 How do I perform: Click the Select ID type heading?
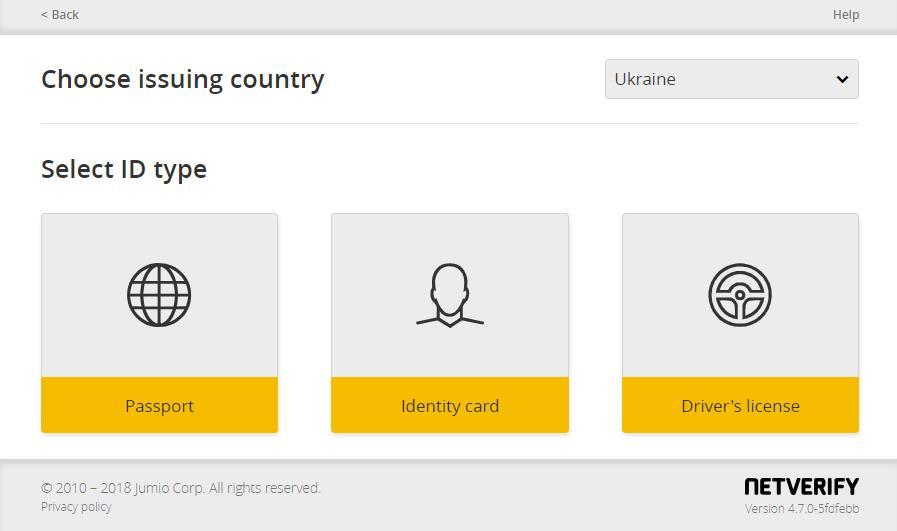point(124,169)
